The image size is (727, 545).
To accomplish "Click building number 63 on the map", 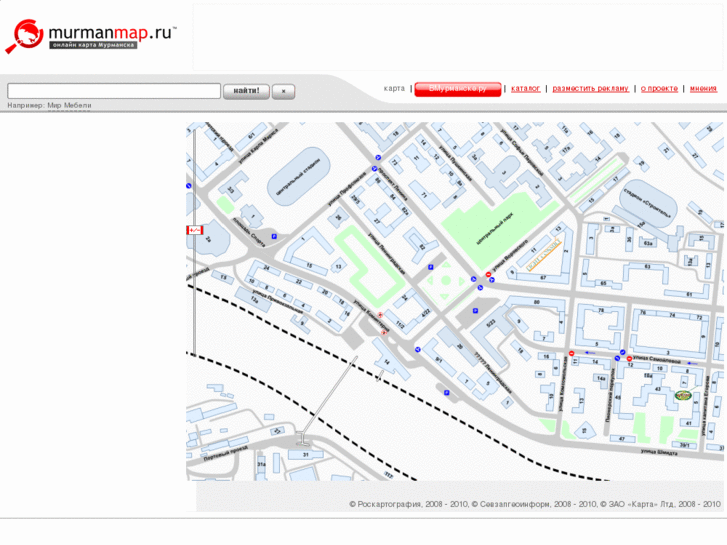I will point(647,267).
